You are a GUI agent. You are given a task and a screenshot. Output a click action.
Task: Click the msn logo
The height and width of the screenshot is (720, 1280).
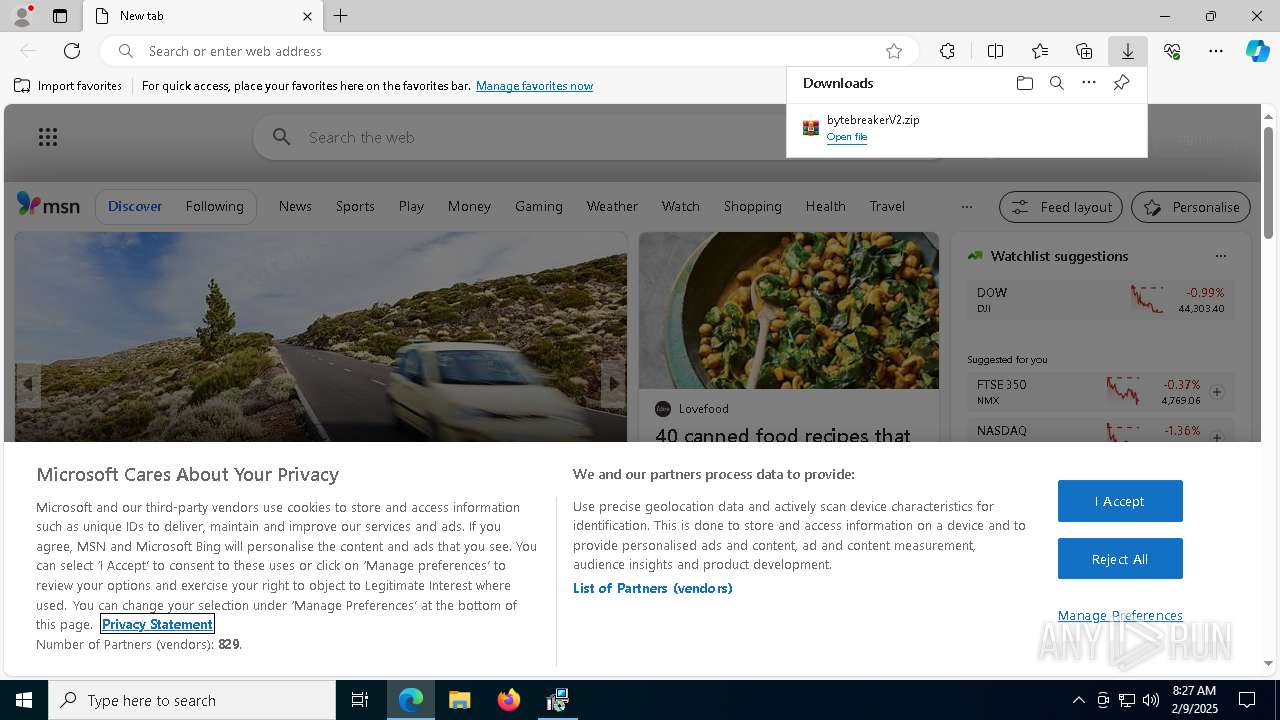coord(48,205)
